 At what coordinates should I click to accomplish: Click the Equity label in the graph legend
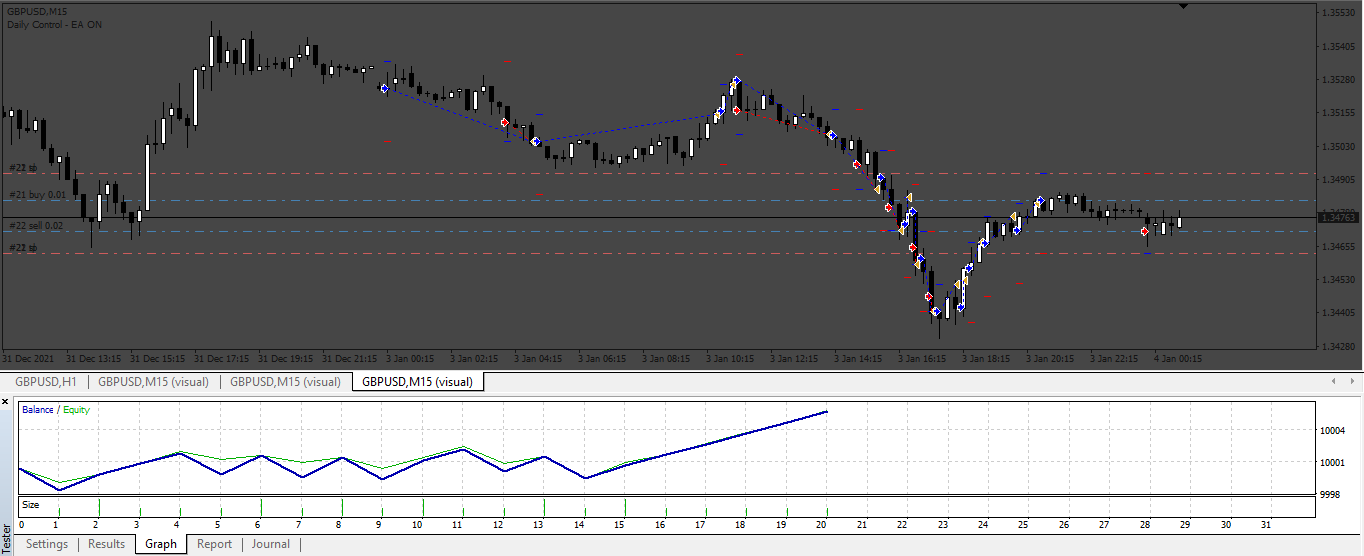[x=77, y=410]
